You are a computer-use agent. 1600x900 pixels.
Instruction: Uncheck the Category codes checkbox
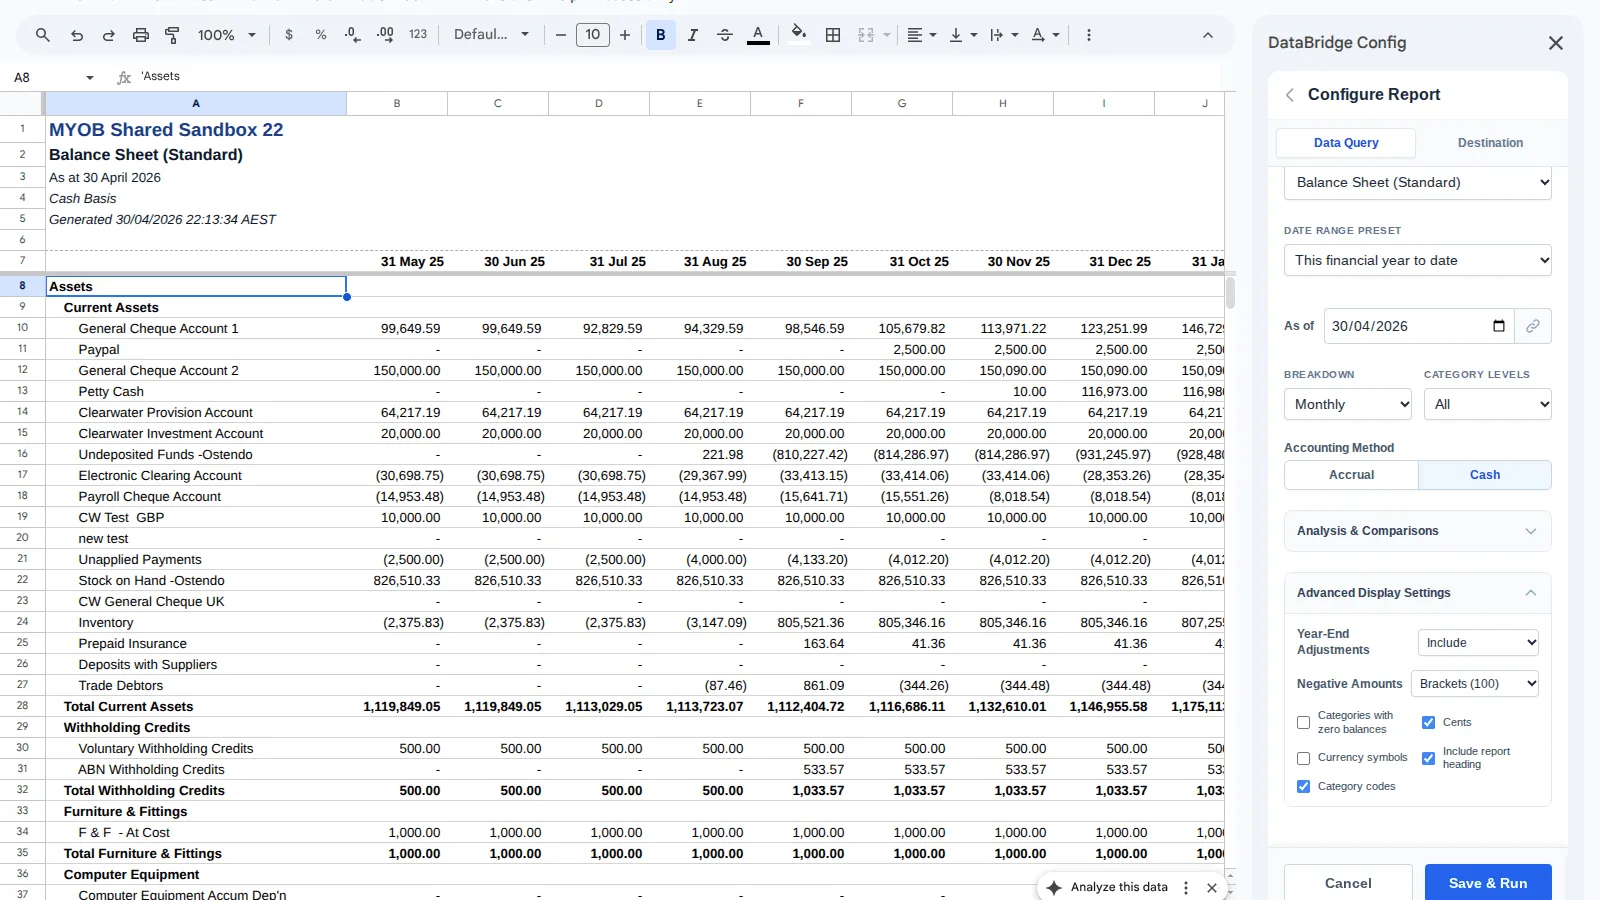tap(1303, 787)
